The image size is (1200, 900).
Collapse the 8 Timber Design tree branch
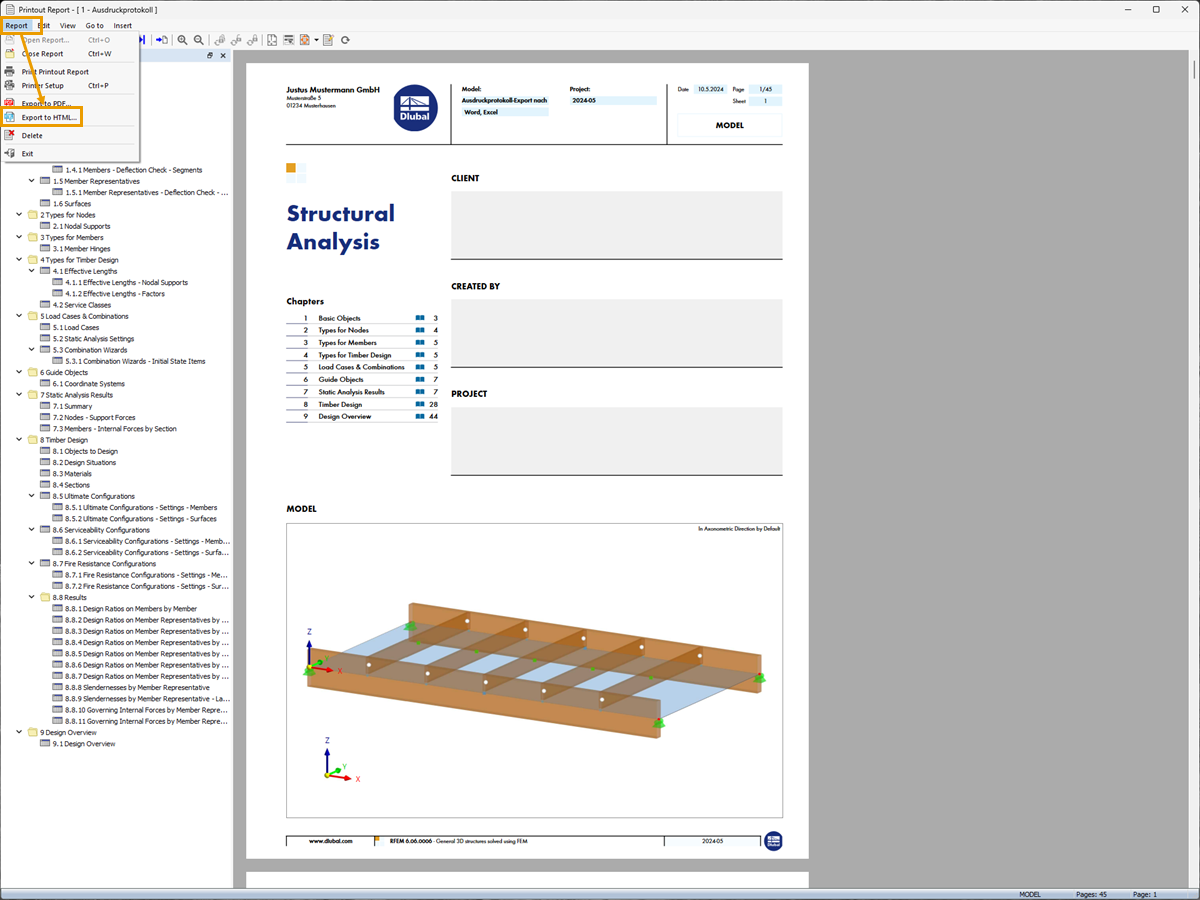click(x=18, y=439)
